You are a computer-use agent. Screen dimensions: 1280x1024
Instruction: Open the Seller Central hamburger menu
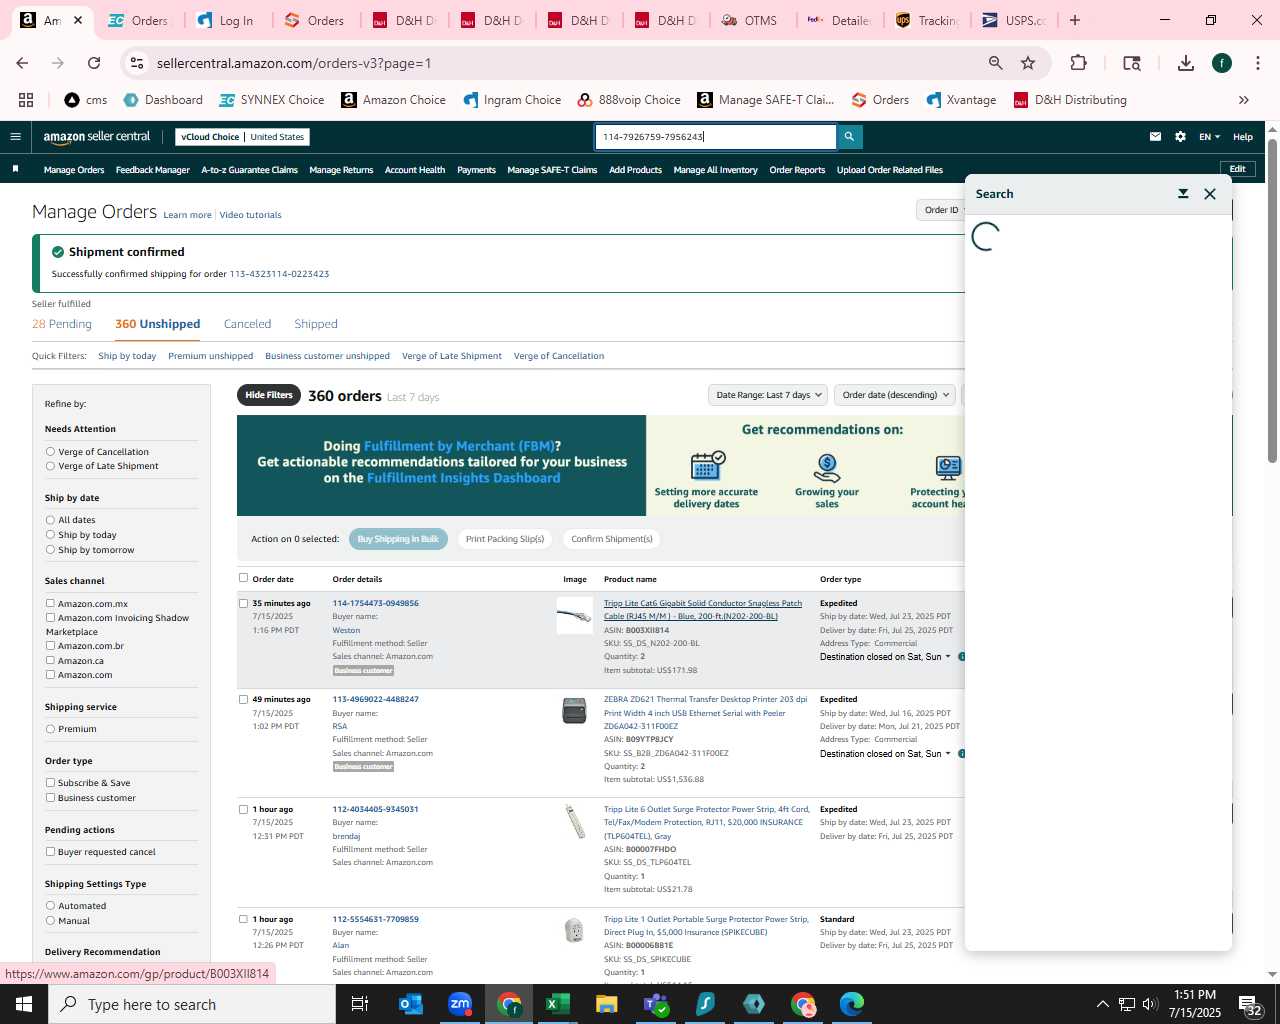(x=15, y=137)
